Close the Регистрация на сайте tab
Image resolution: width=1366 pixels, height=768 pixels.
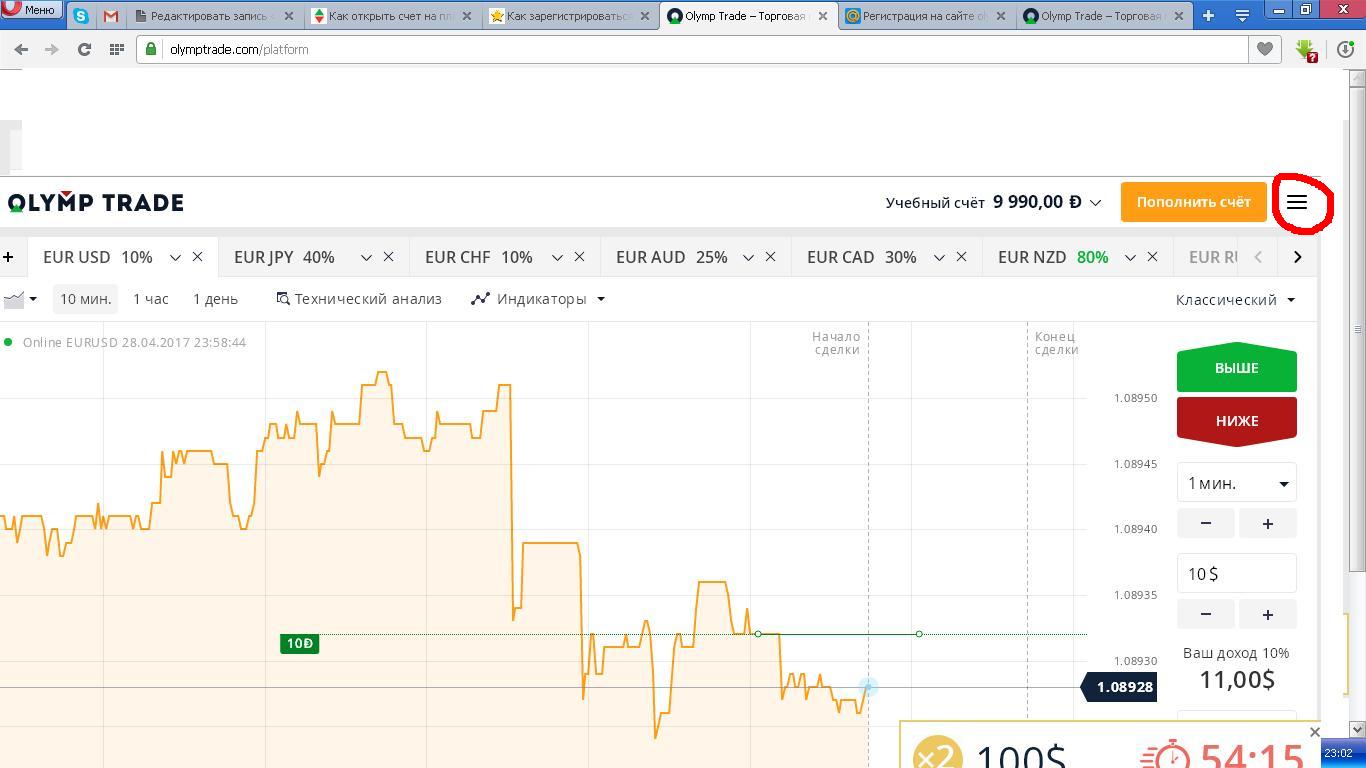coord(1001,16)
